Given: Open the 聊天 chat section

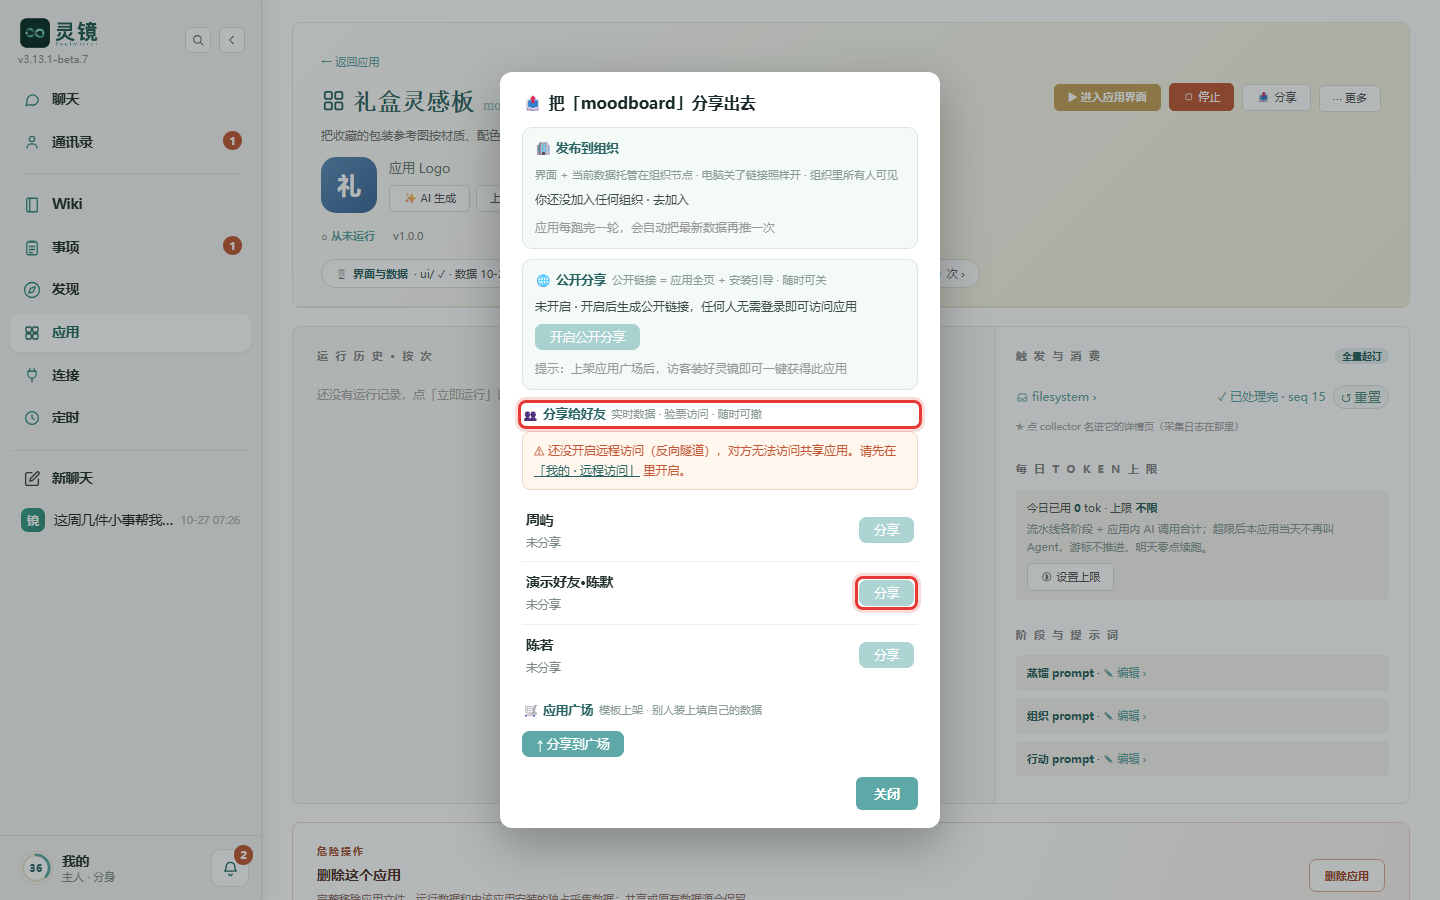Looking at the screenshot, I should (x=130, y=99).
